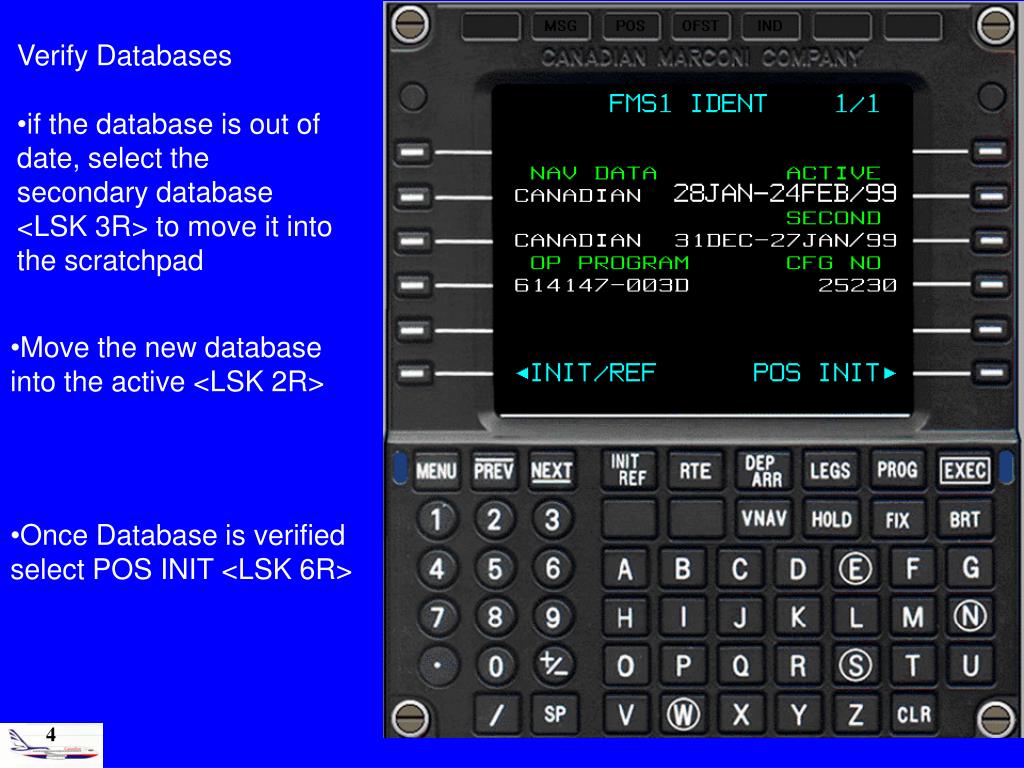Select the FIX function key

[x=897, y=519]
